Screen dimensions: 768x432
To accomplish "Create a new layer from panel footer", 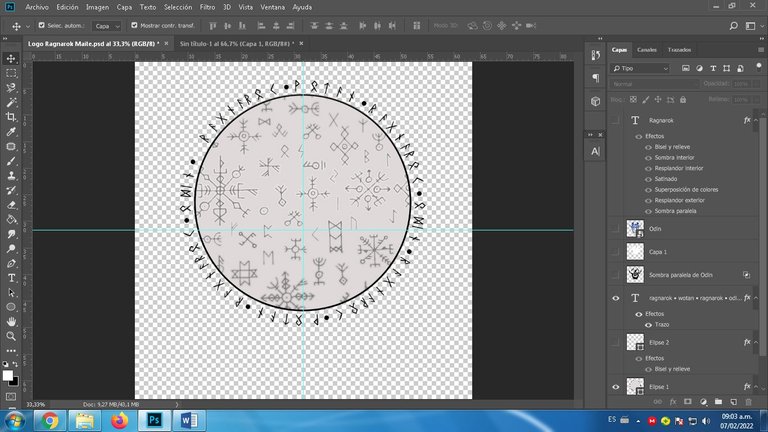I will [x=733, y=402].
